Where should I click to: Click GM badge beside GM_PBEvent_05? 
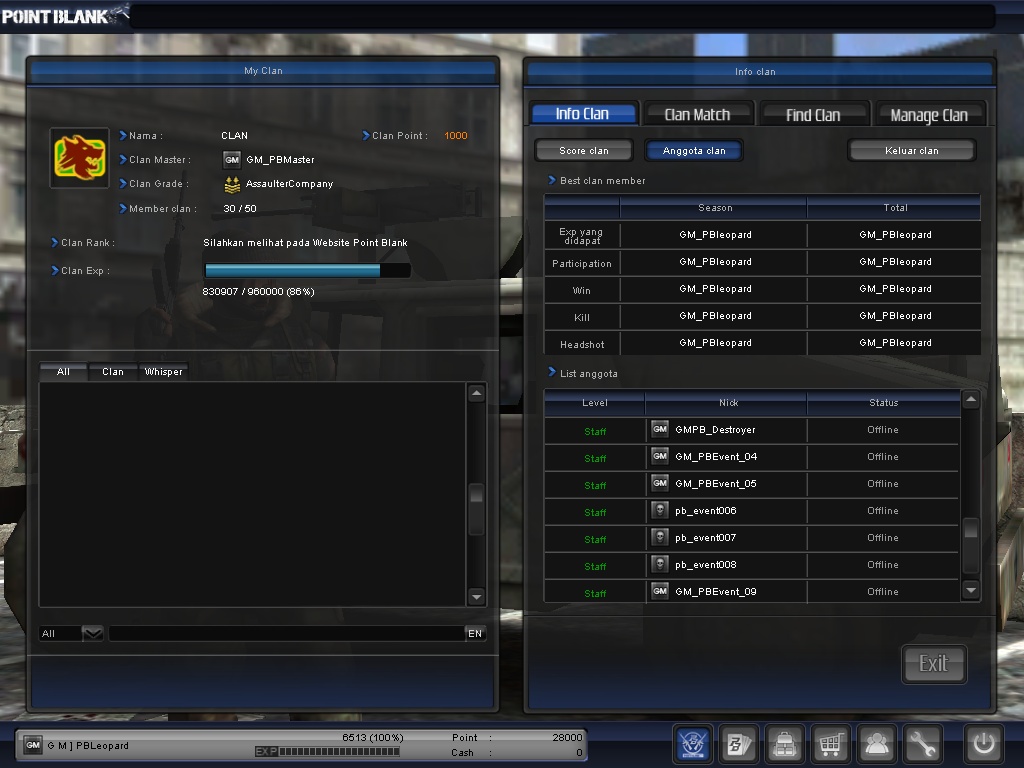660,483
